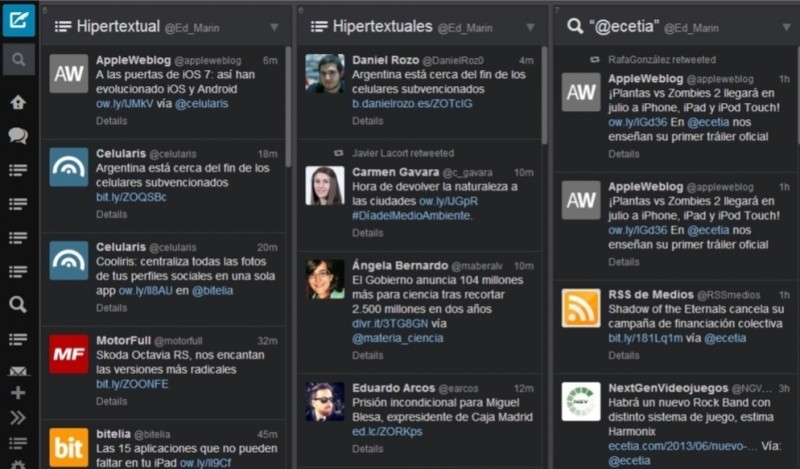Click the list icon in Hipertextuales column header
The height and width of the screenshot is (469, 800).
319,27
